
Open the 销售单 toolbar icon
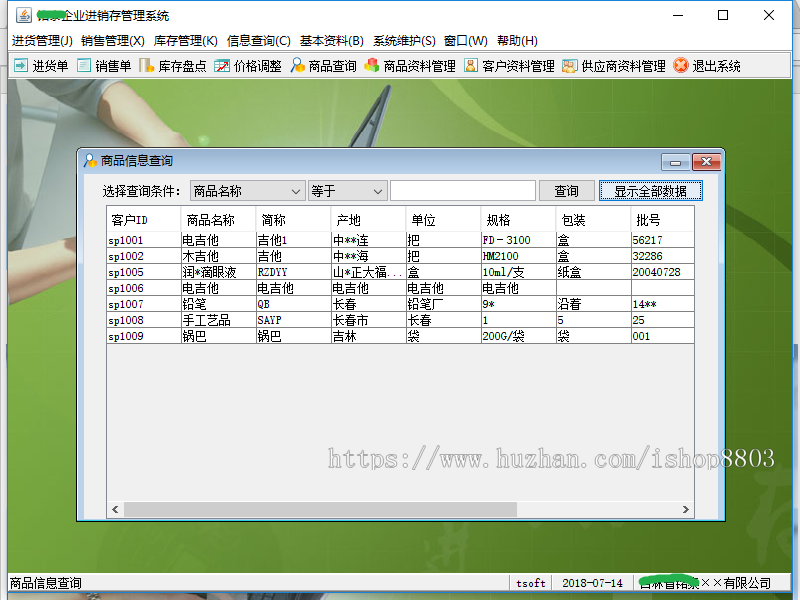[x=107, y=67]
